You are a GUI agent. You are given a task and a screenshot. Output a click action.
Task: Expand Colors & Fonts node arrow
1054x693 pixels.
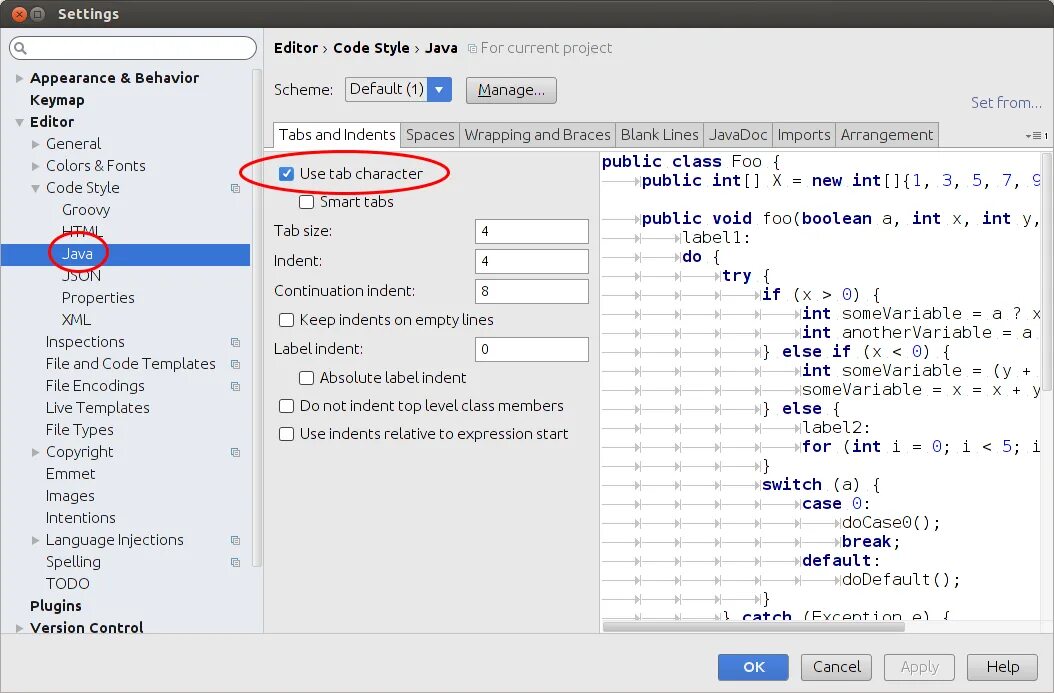[x=36, y=166]
